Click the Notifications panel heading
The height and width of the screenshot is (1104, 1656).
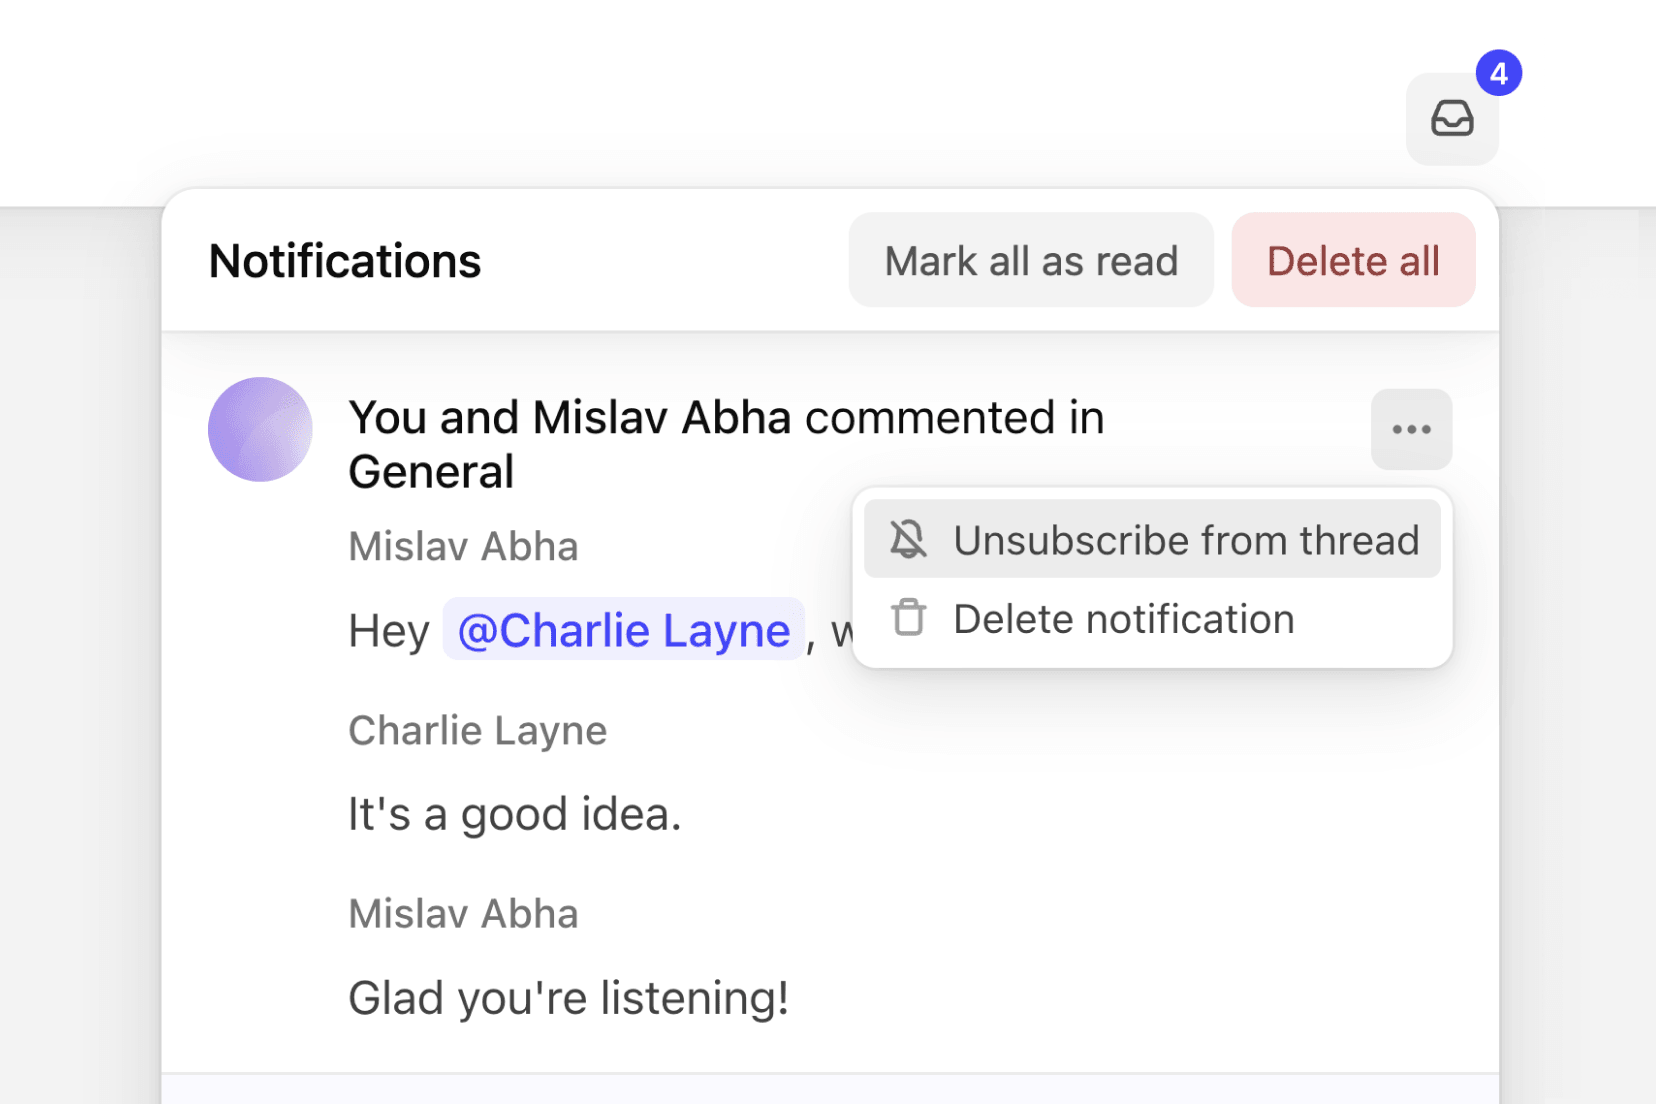343,260
